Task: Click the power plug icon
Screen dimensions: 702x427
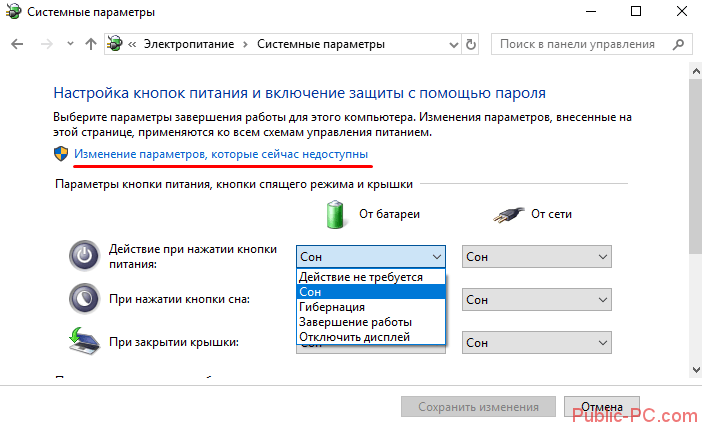Action: point(508,215)
